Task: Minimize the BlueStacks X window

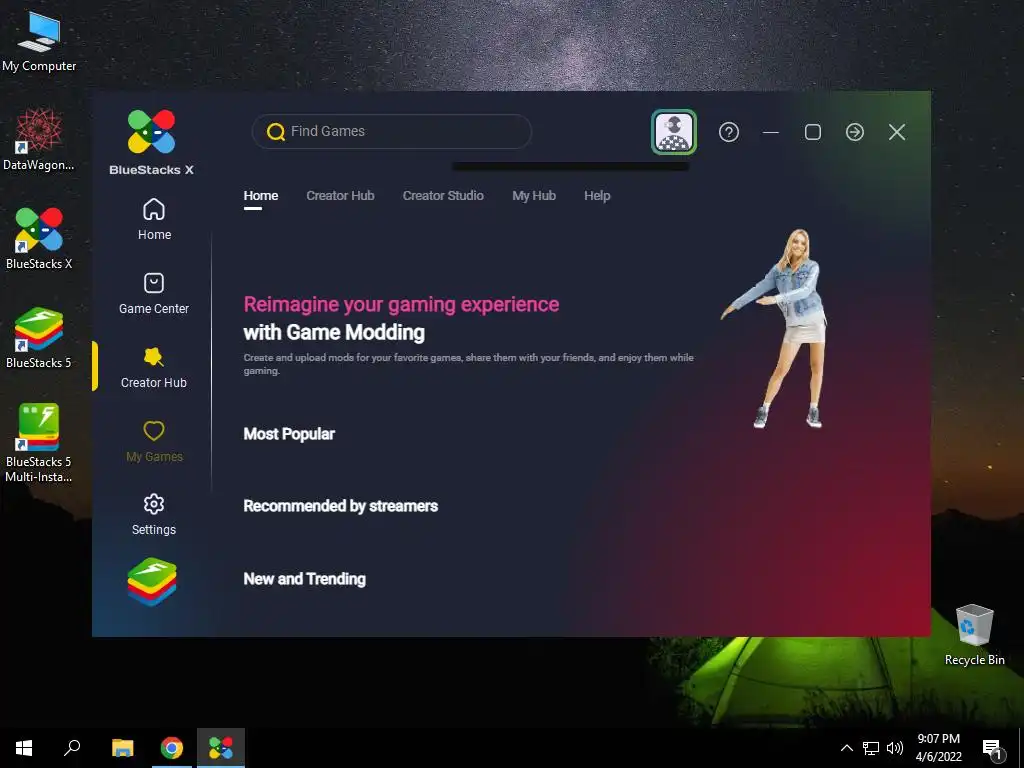Action: (x=771, y=132)
